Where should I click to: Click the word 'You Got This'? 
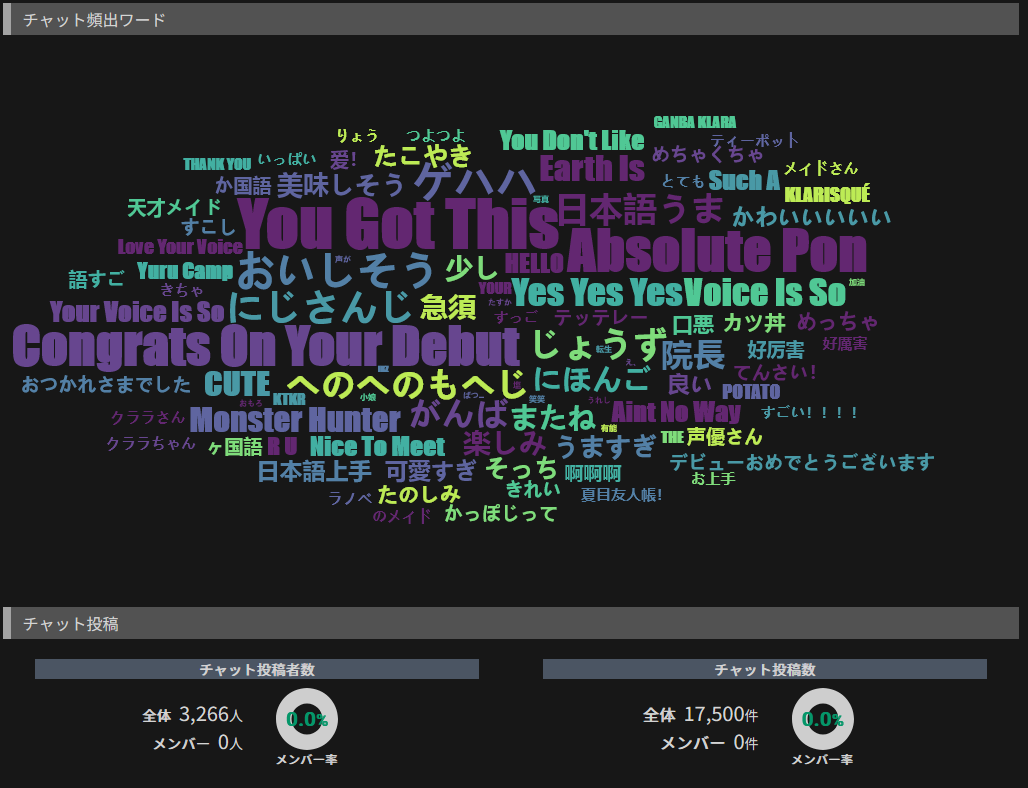[x=400, y=224]
